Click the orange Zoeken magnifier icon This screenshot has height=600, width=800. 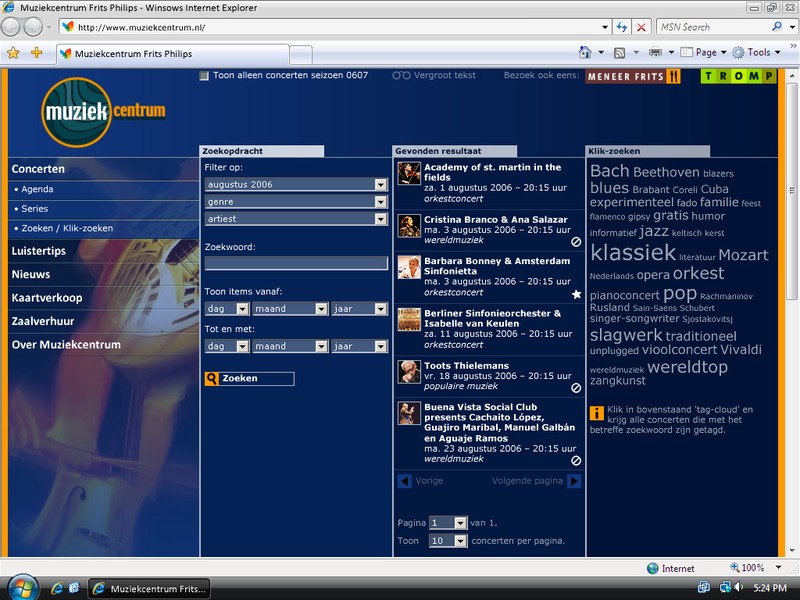point(212,379)
